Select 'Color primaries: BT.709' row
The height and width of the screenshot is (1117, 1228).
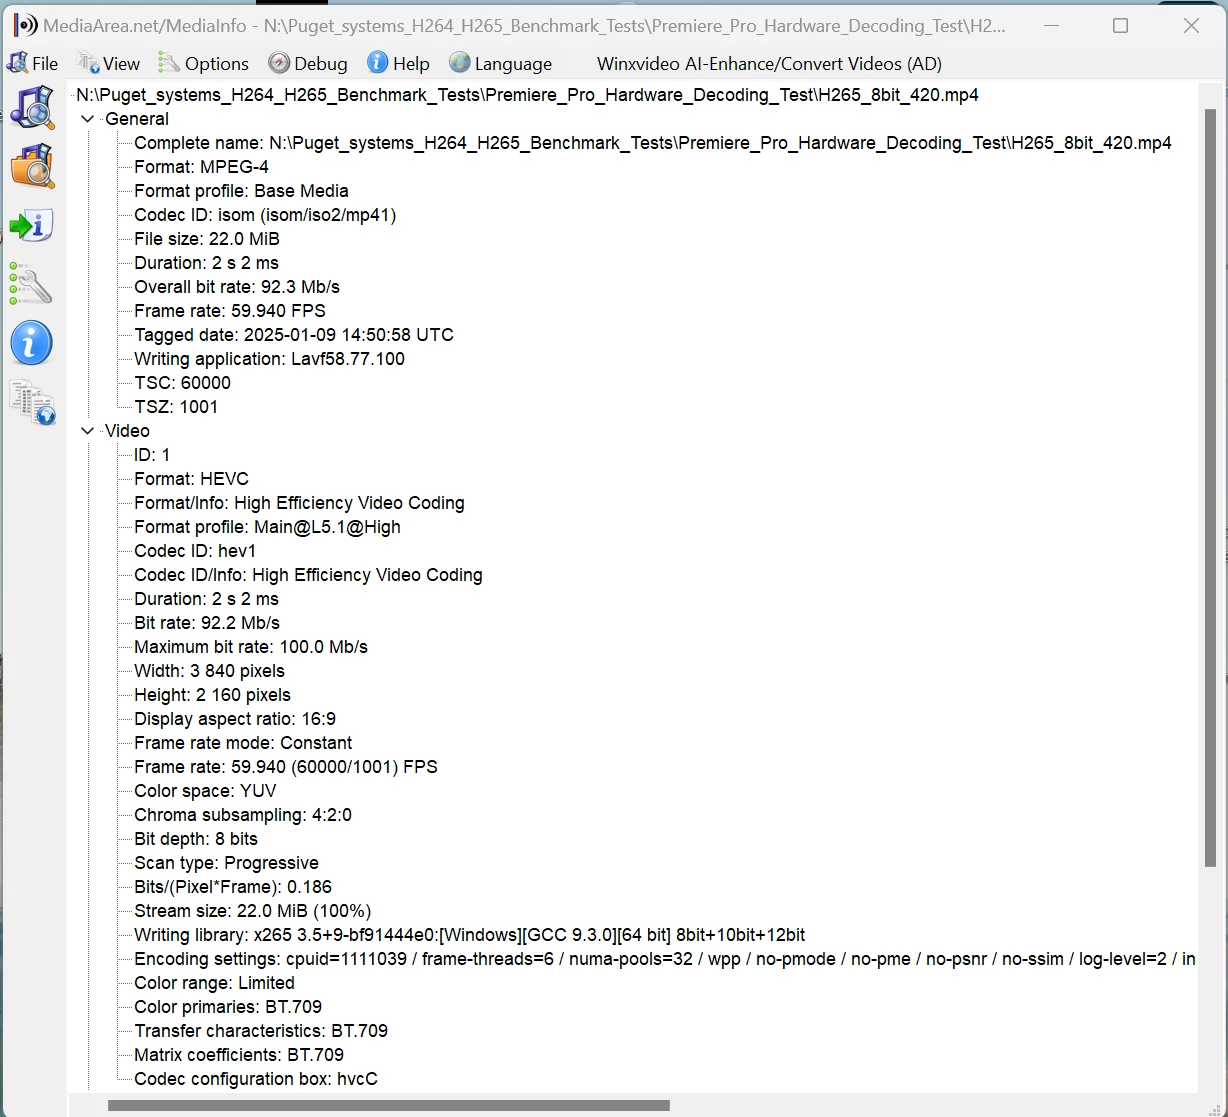(228, 1007)
